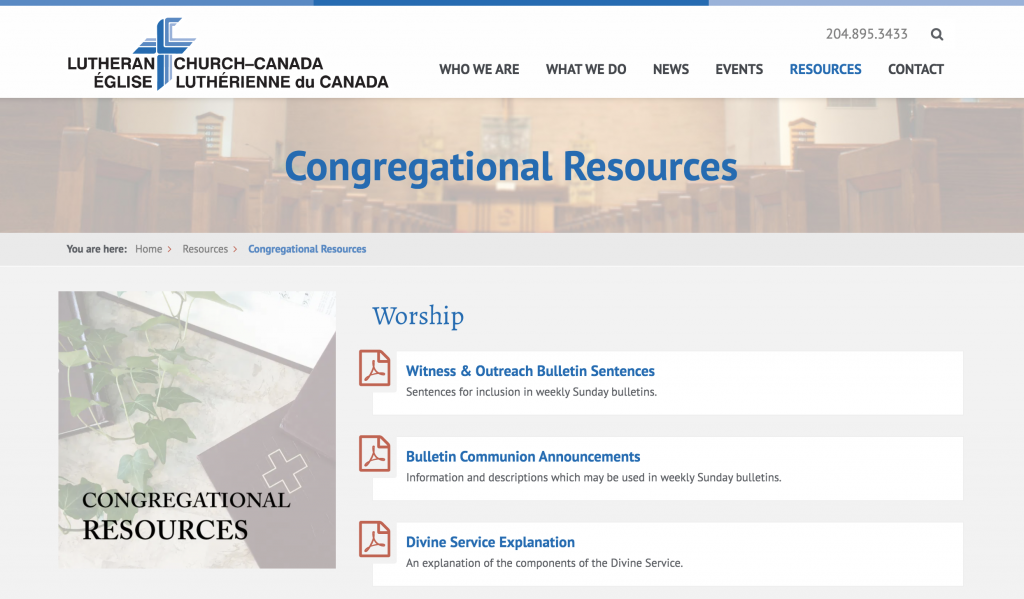Screen dimensions: 1024x599
Task: Click the Congregational Resources ivy image
Action: click(x=197, y=429)
